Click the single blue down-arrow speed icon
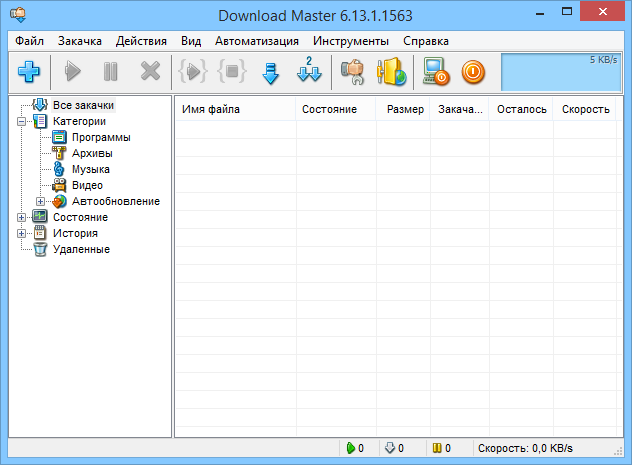This screenshot has width=632, height=465. (x=270, y=73)
